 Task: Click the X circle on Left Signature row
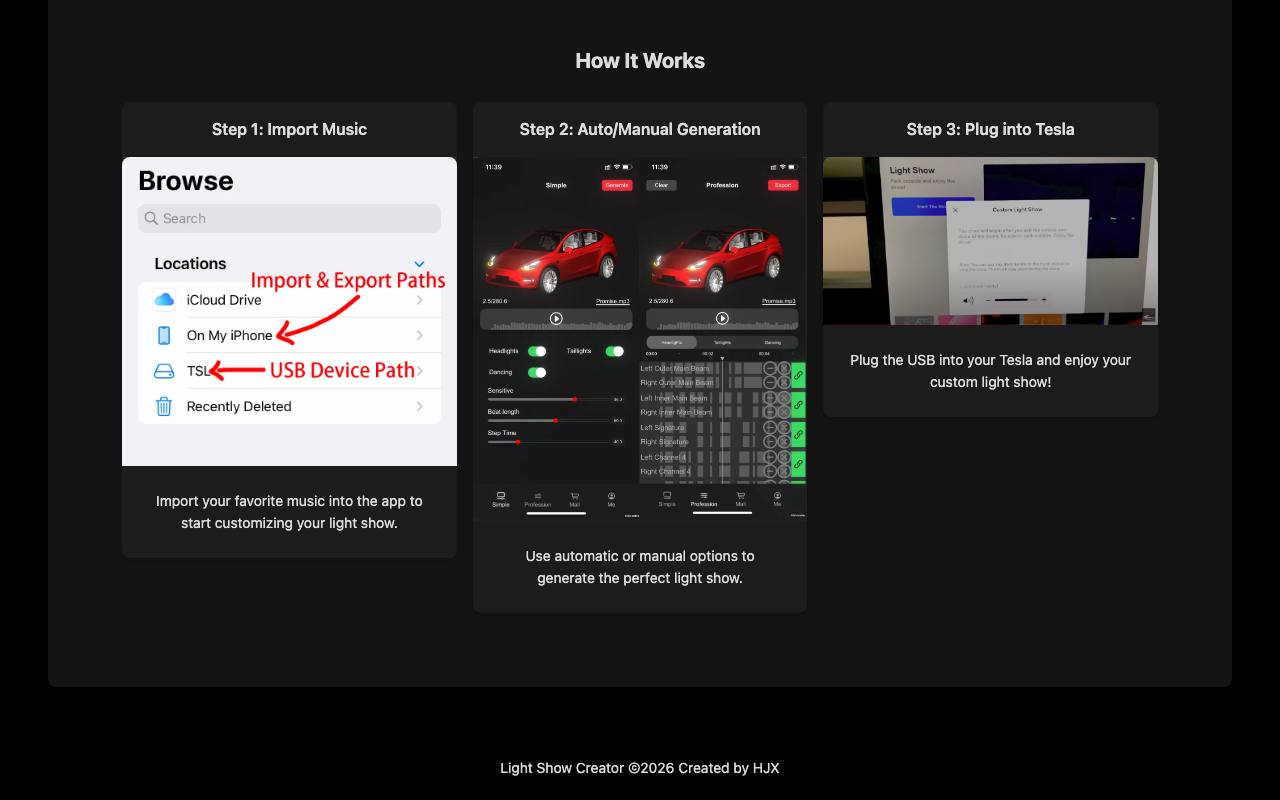pos(784,428)
